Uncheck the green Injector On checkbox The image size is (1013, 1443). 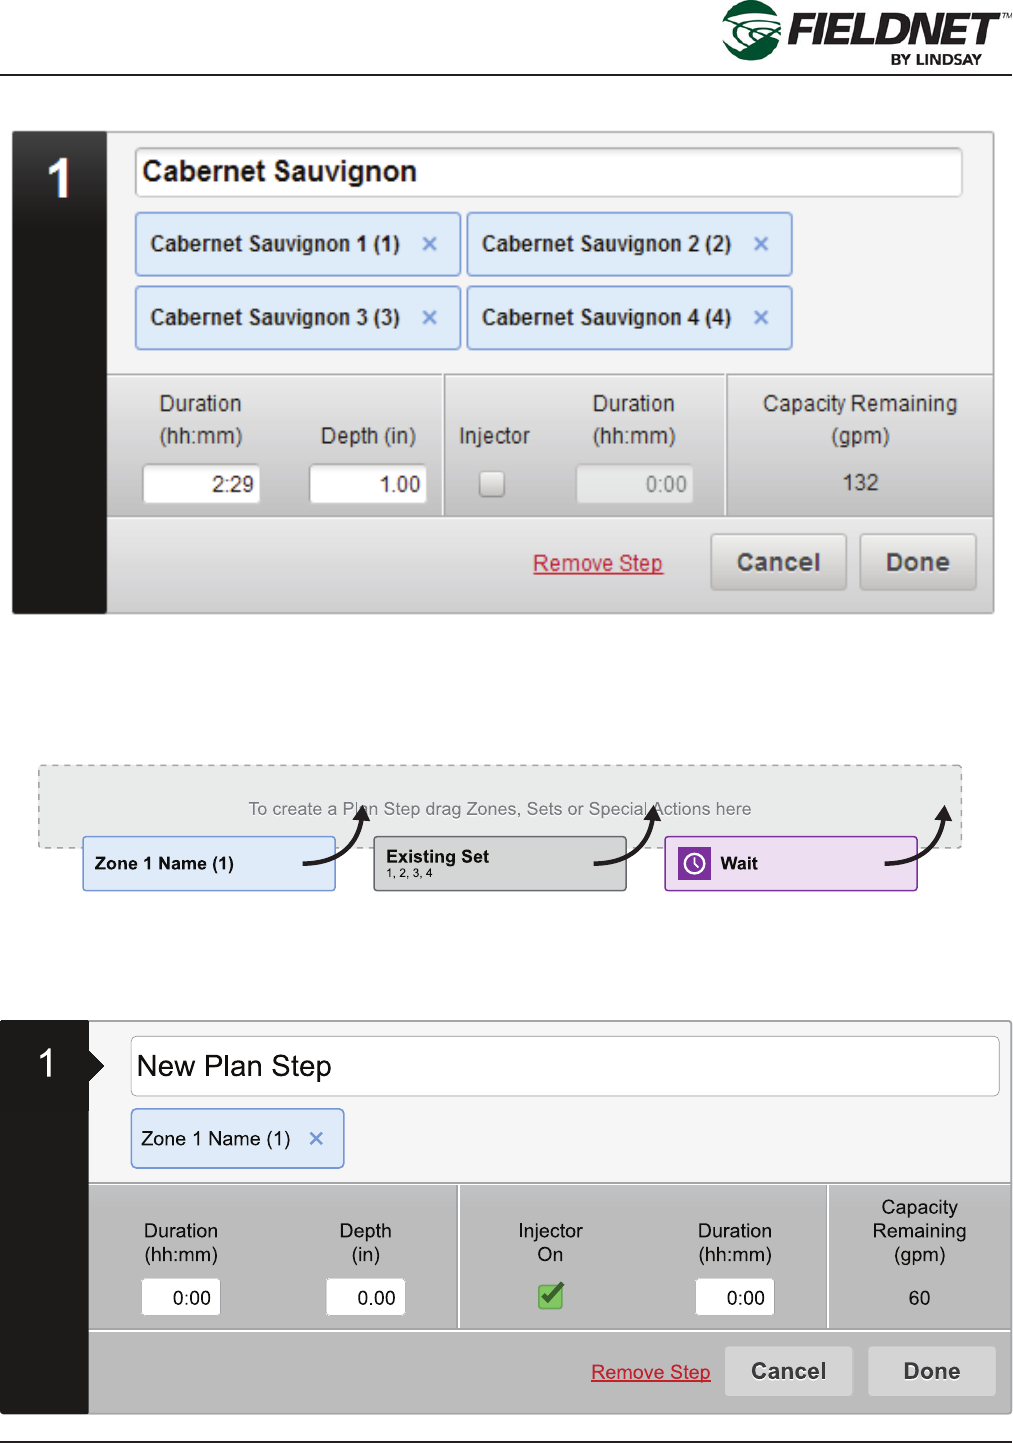(x=550, y=1296)
